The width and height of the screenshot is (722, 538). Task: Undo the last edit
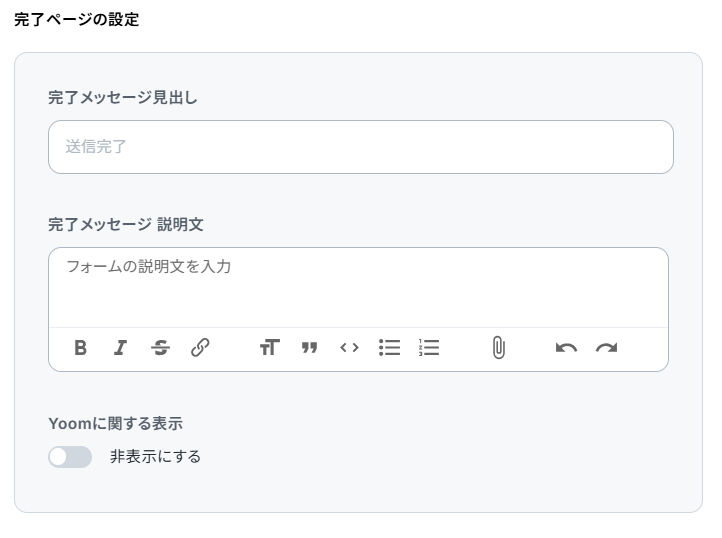566,348
